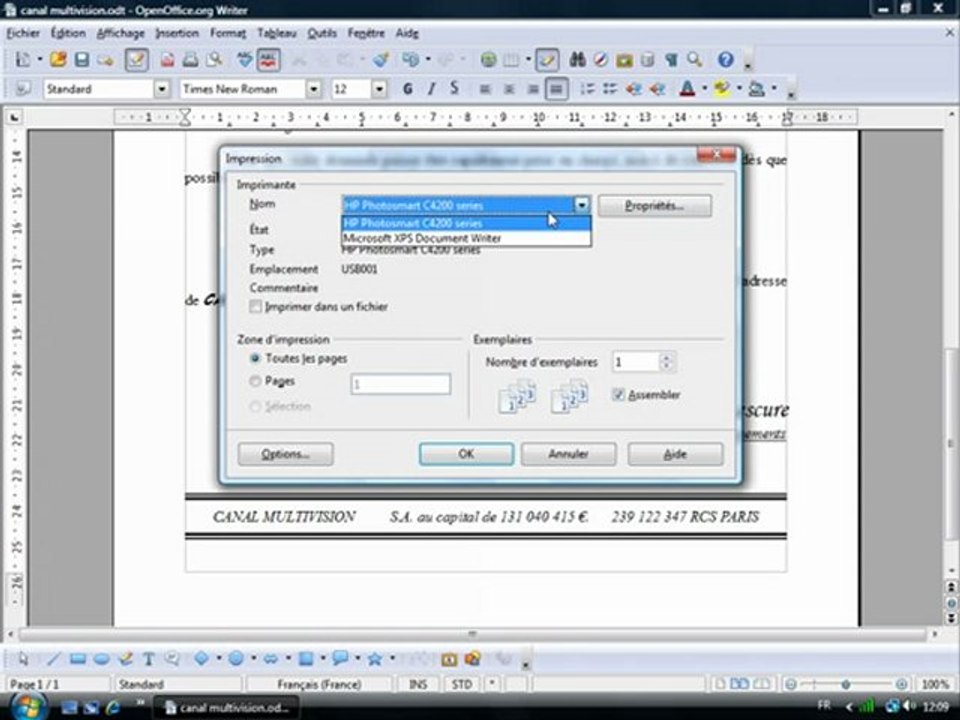Apply Underline S formatting
The width and height of the screenshot is (960, 720).
[454, 89]
